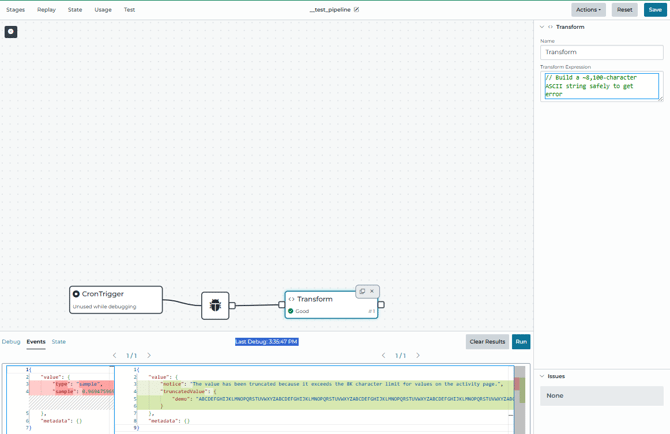
Task: Switch to the Debug tab
Action: tap(11, 342)
